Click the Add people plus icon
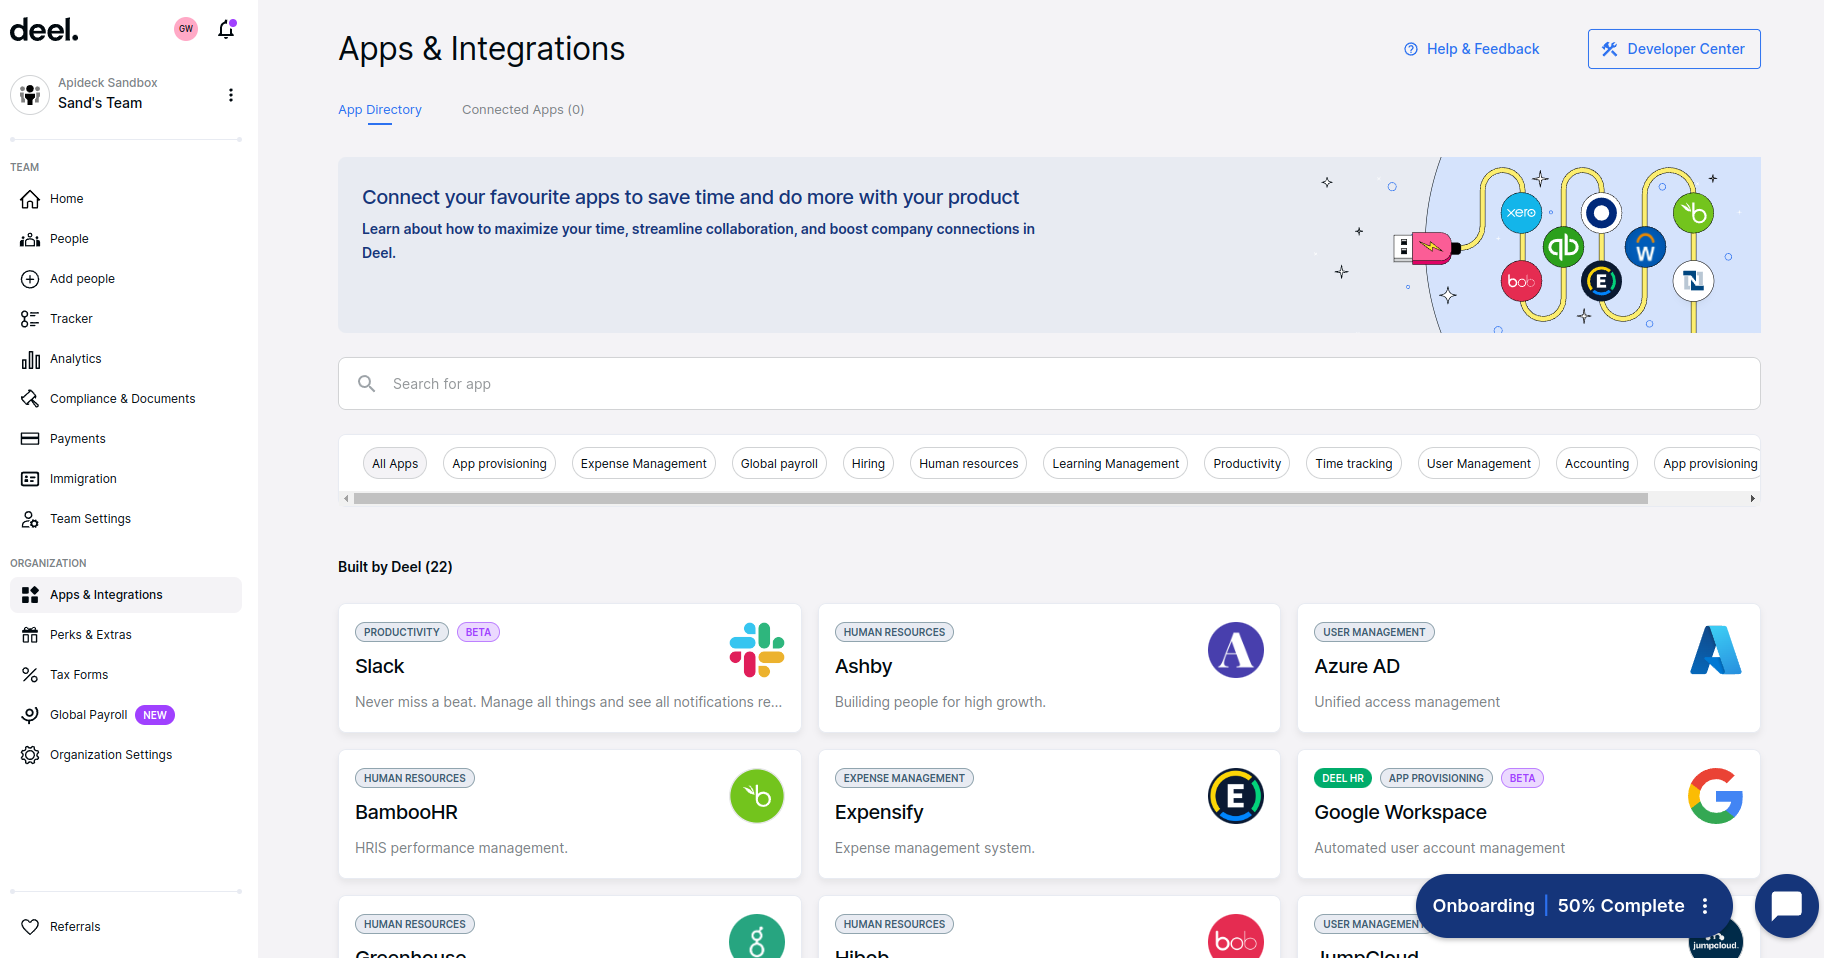Screen dimensions: 1824x958 point(30,279)
